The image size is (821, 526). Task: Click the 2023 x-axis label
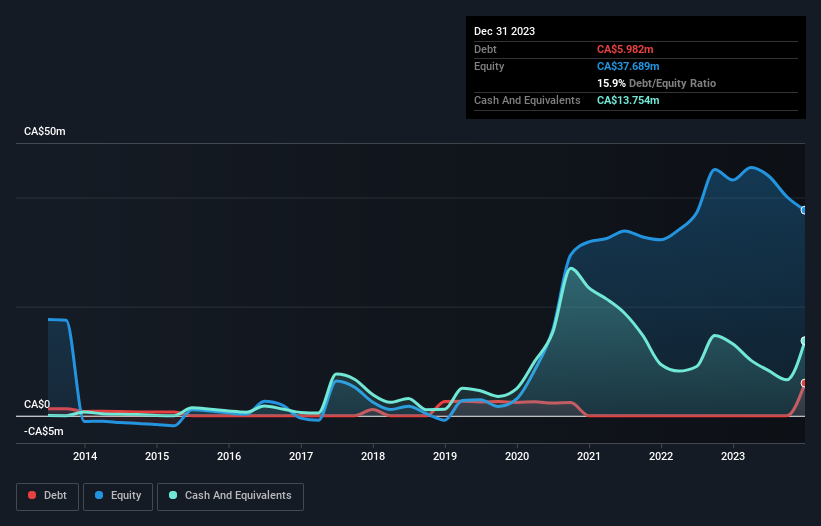(x=733, y=456)
